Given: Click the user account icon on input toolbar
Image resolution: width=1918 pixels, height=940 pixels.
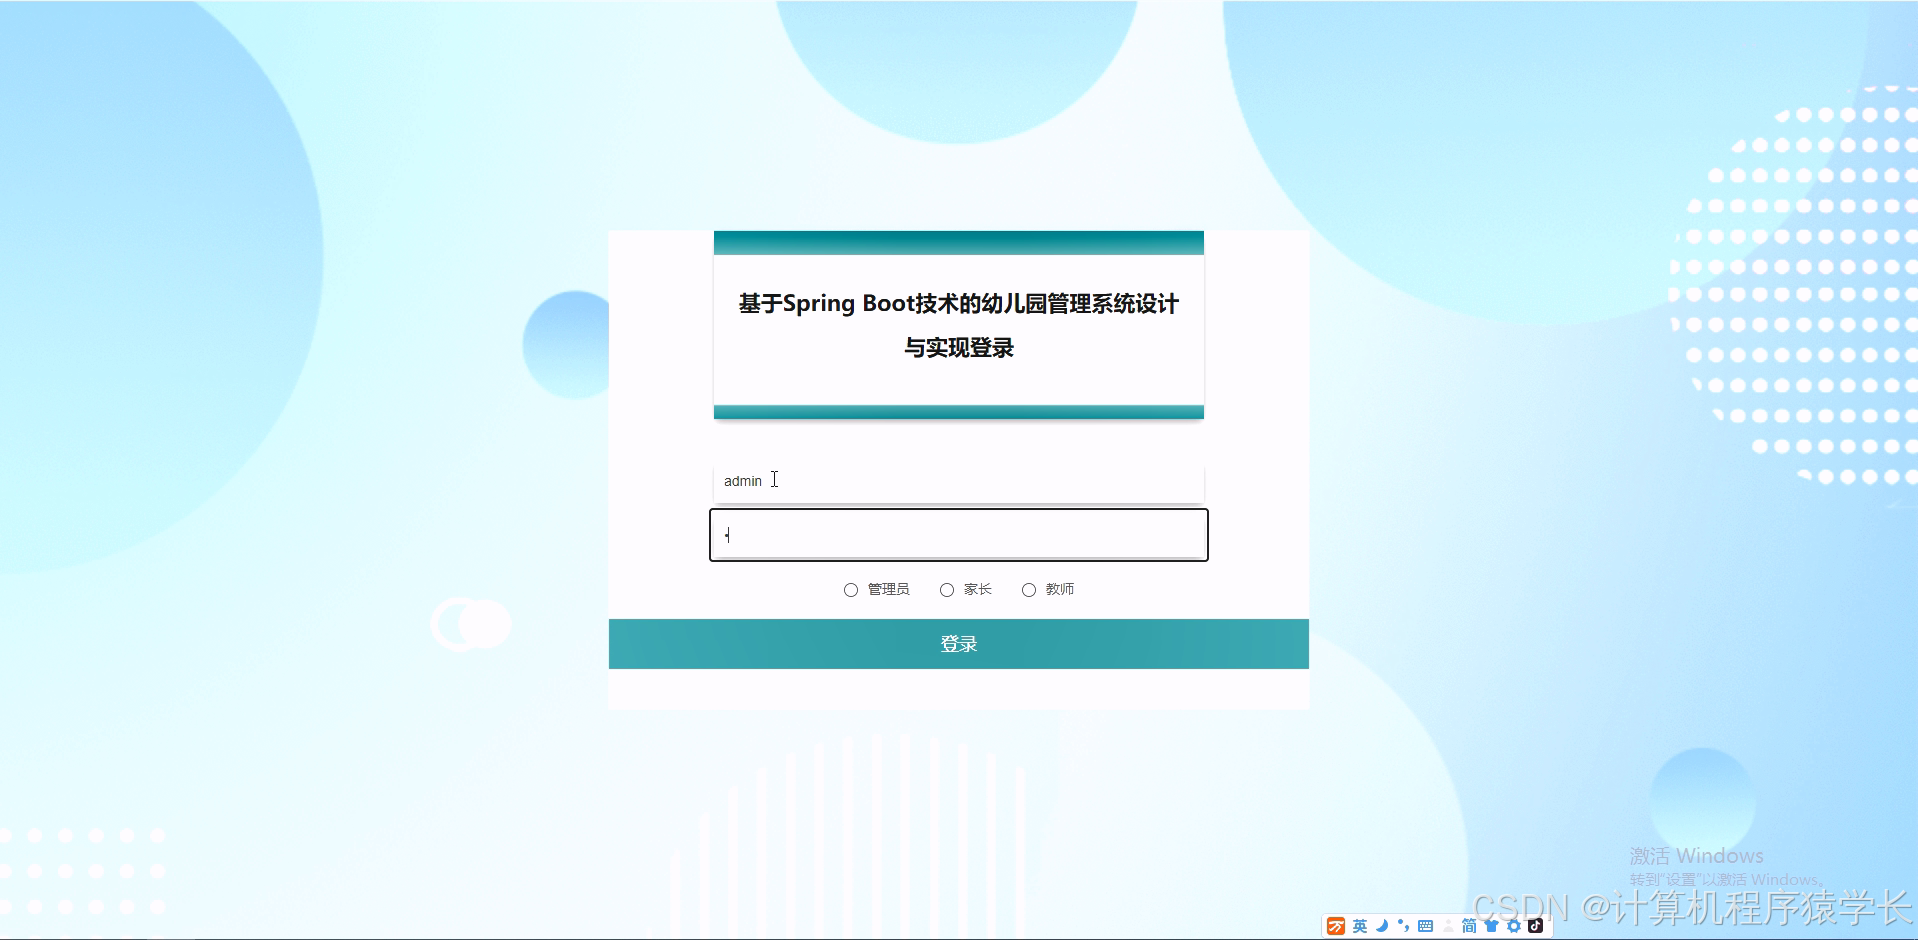Looking at the screenshot, I should coord(1448,926).
